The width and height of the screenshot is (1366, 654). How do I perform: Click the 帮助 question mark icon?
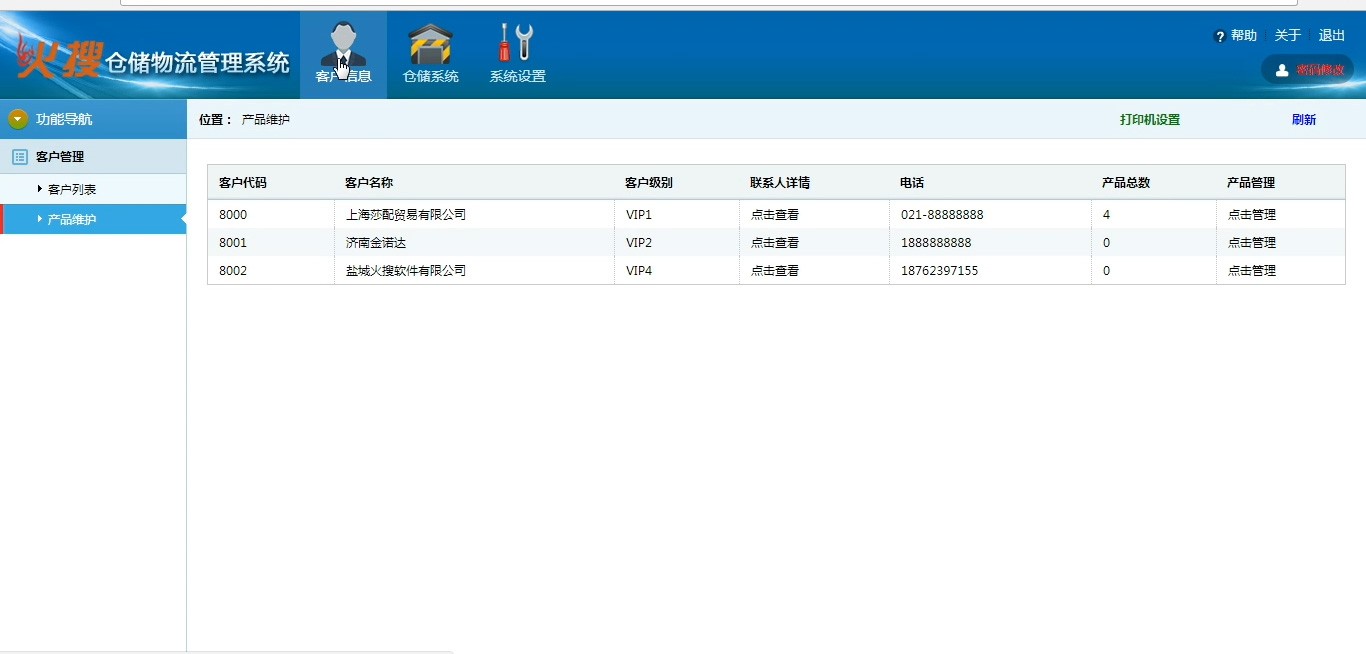(x=1220, y=36)
